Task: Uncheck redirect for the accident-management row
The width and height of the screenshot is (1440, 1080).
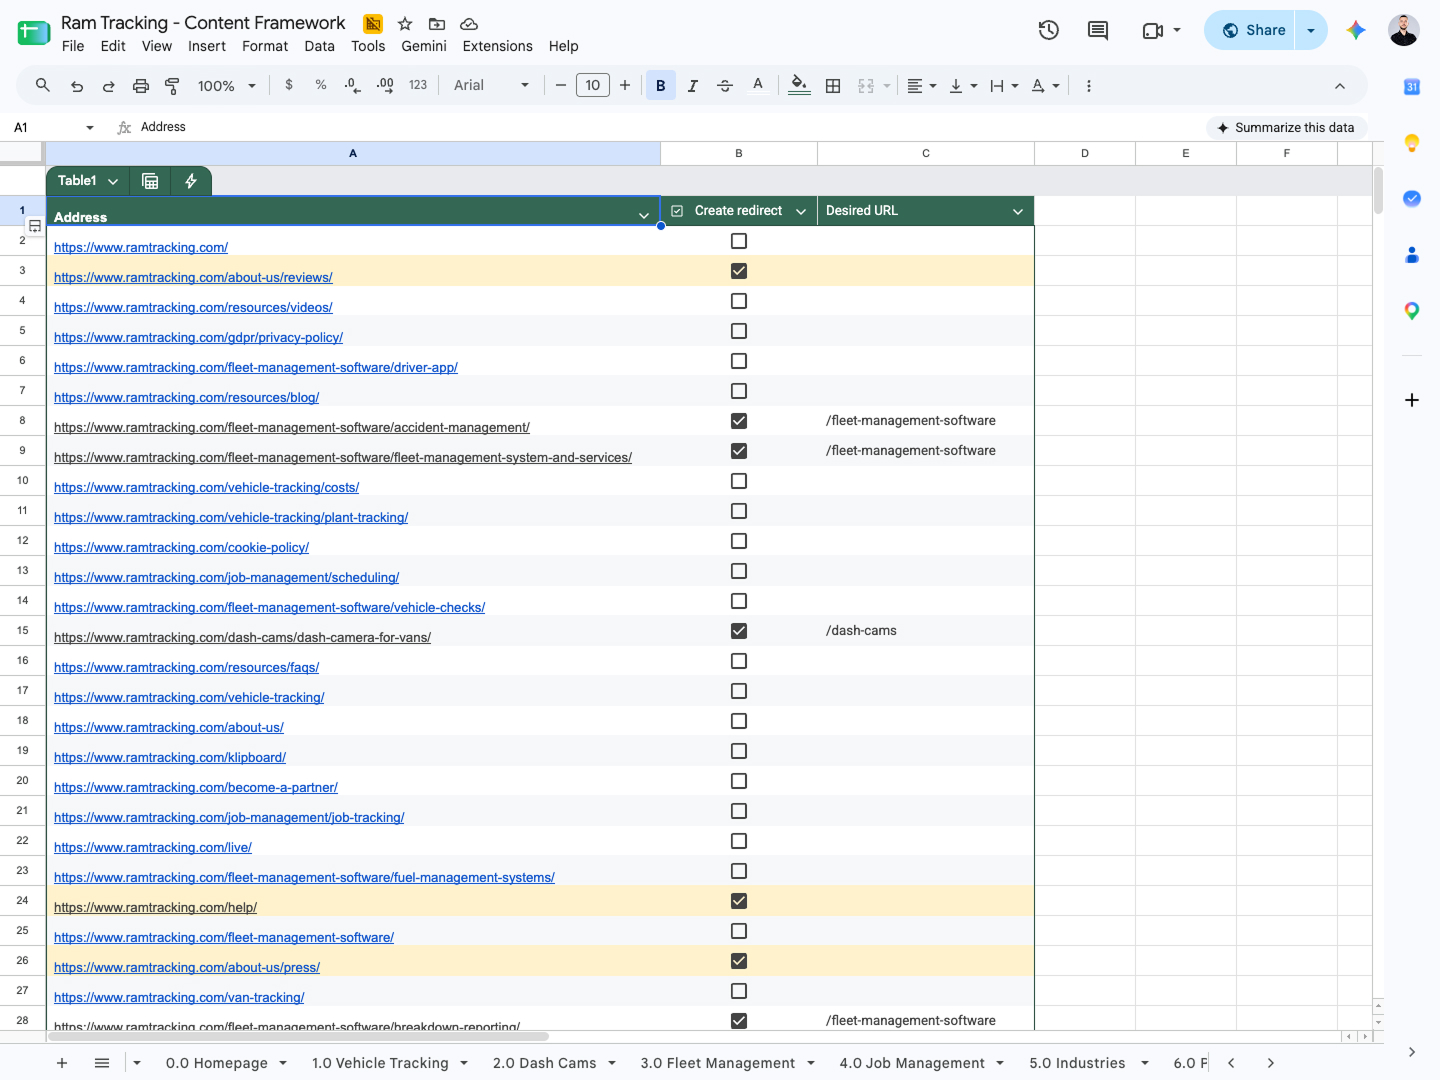Action: (739, 421)
